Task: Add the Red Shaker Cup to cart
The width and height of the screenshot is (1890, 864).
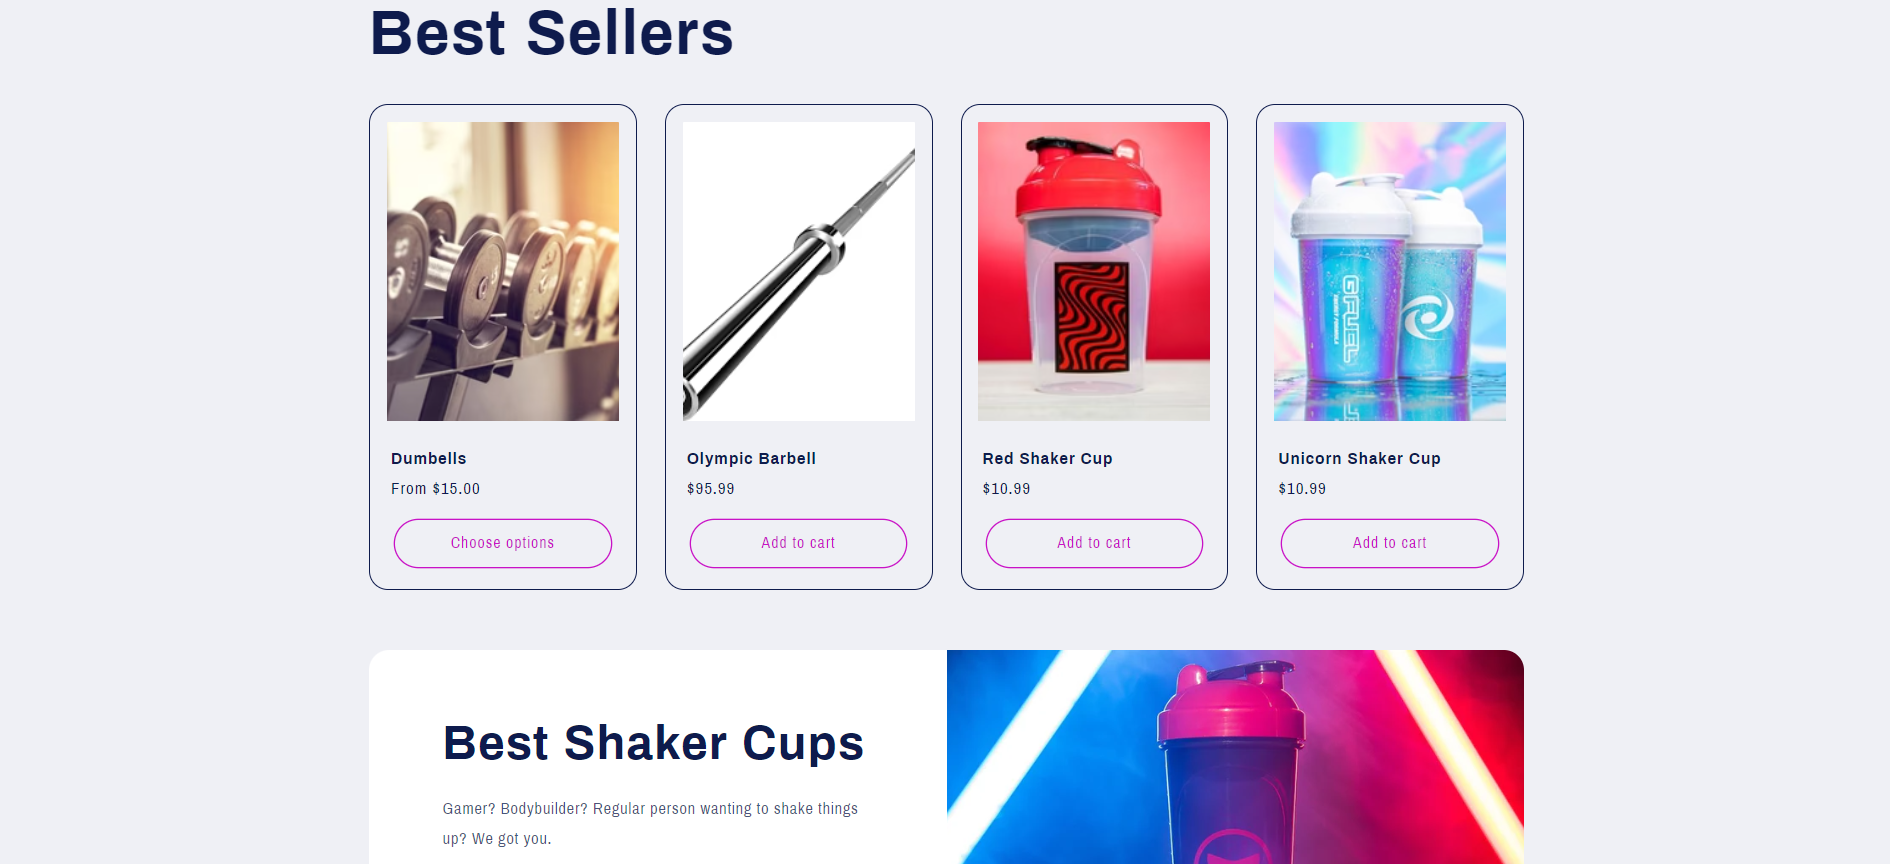Action: [x=1094, y=543]
